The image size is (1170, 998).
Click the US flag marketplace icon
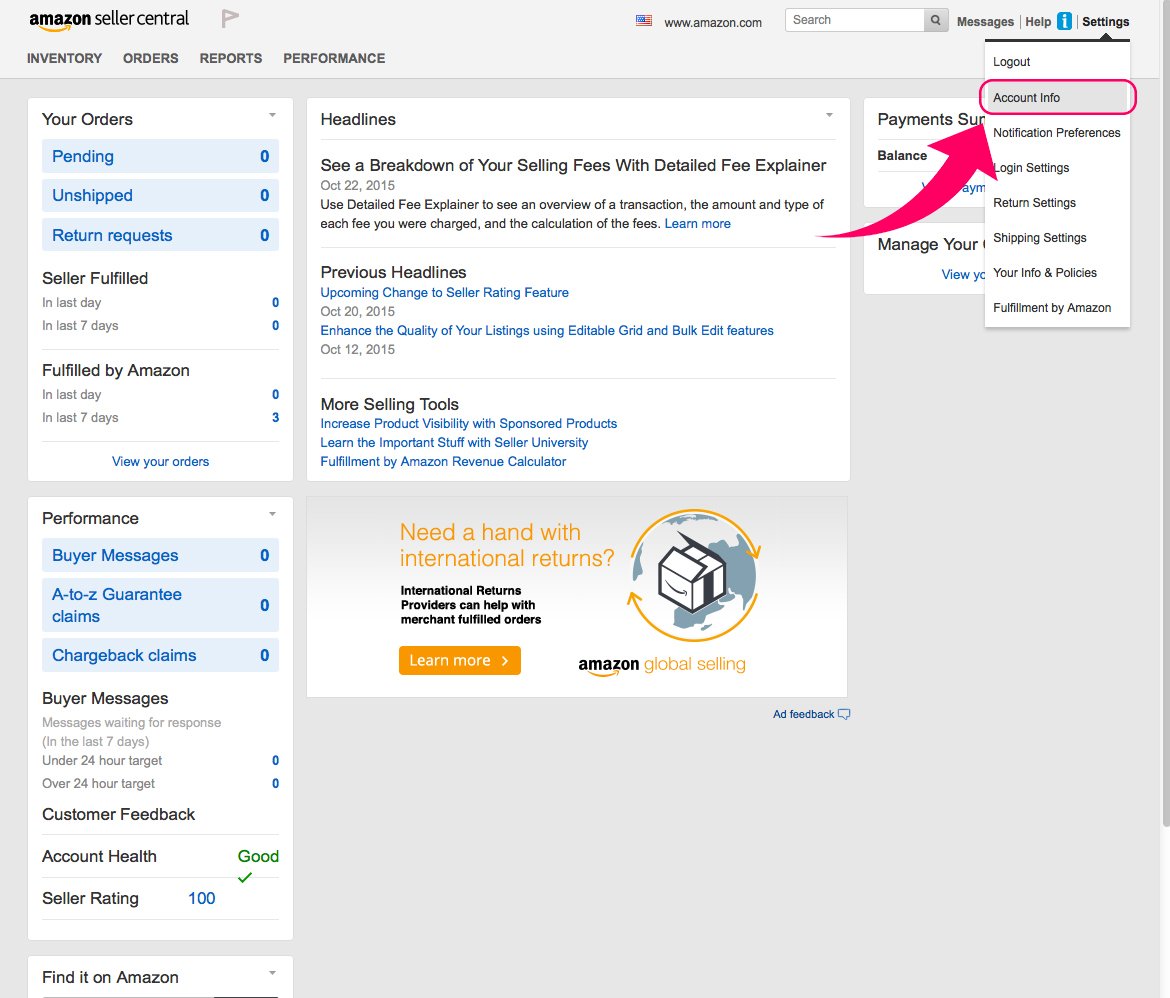point(643,21)
